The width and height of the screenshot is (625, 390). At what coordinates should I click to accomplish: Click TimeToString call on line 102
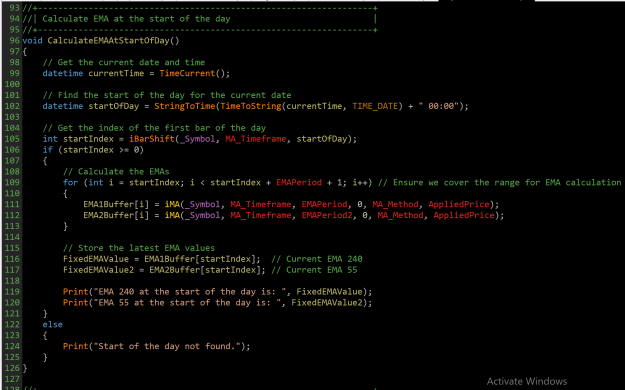(x=251, y=106)
